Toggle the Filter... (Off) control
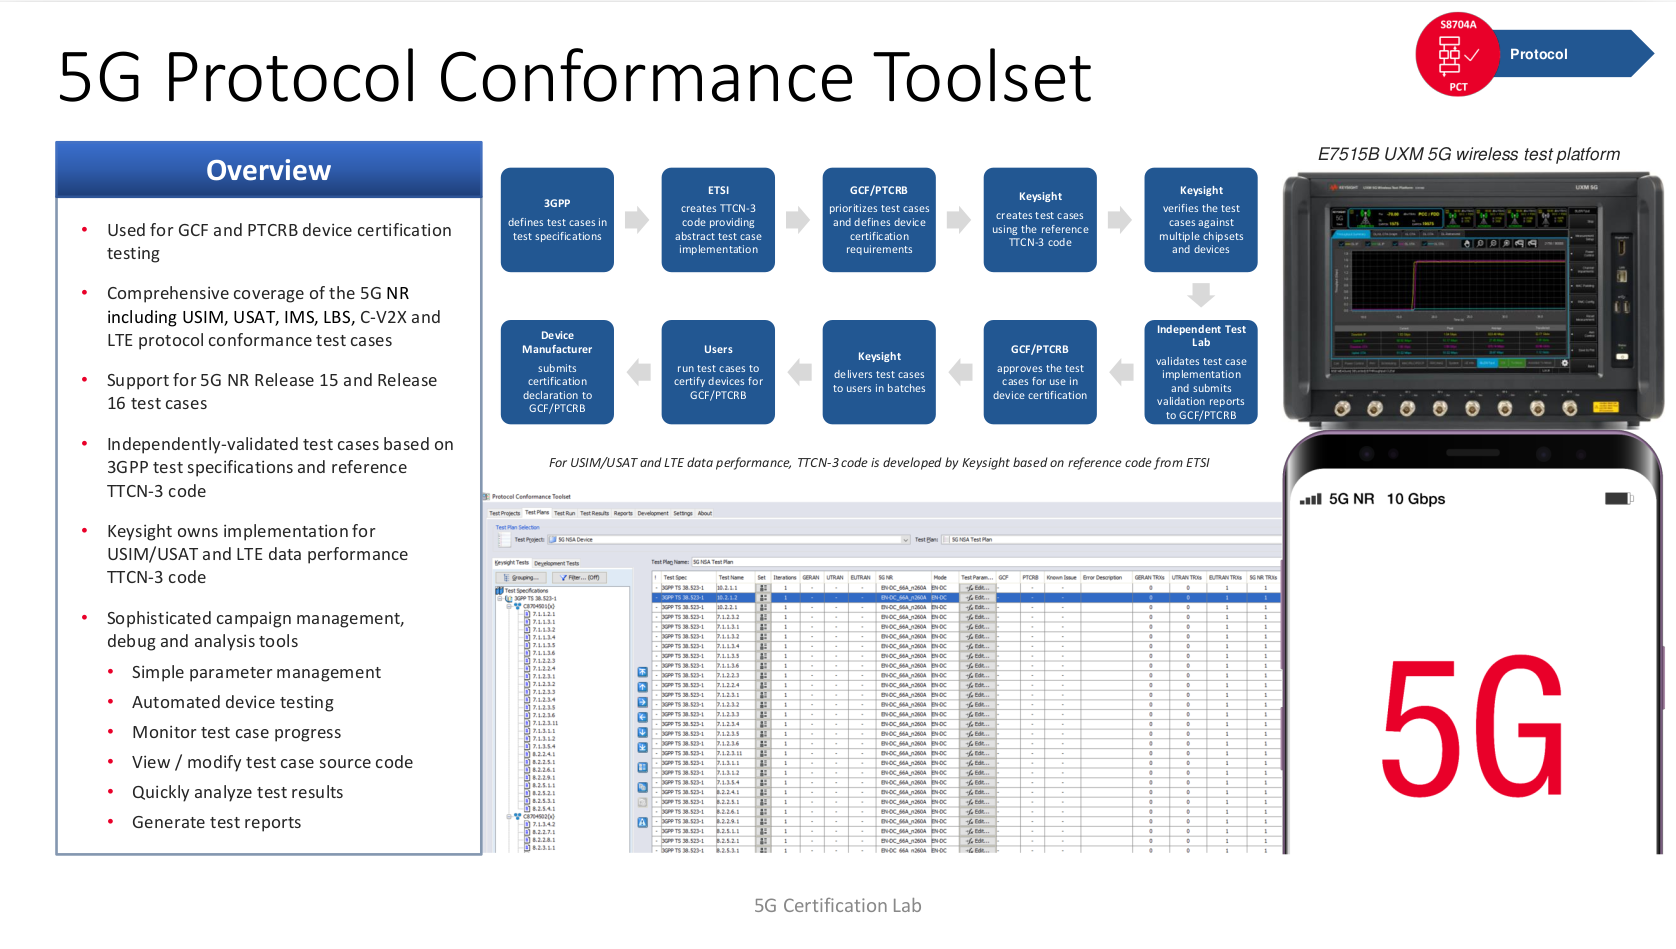1676x949 pixels. point(581,578)
